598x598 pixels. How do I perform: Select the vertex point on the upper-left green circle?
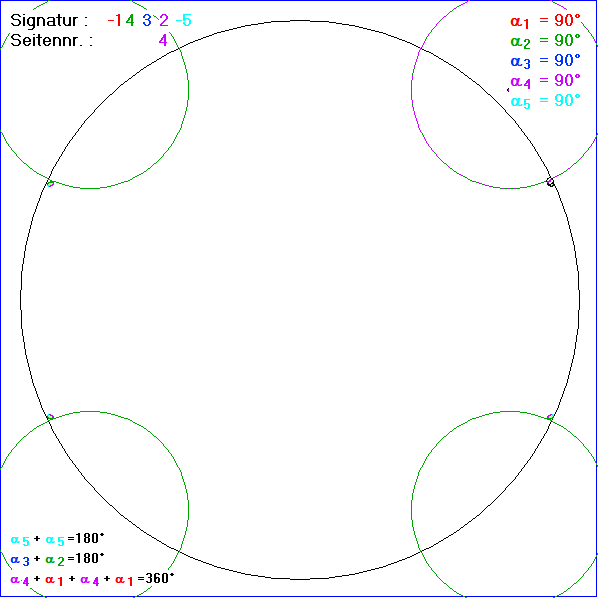click(x=50, y=183)
